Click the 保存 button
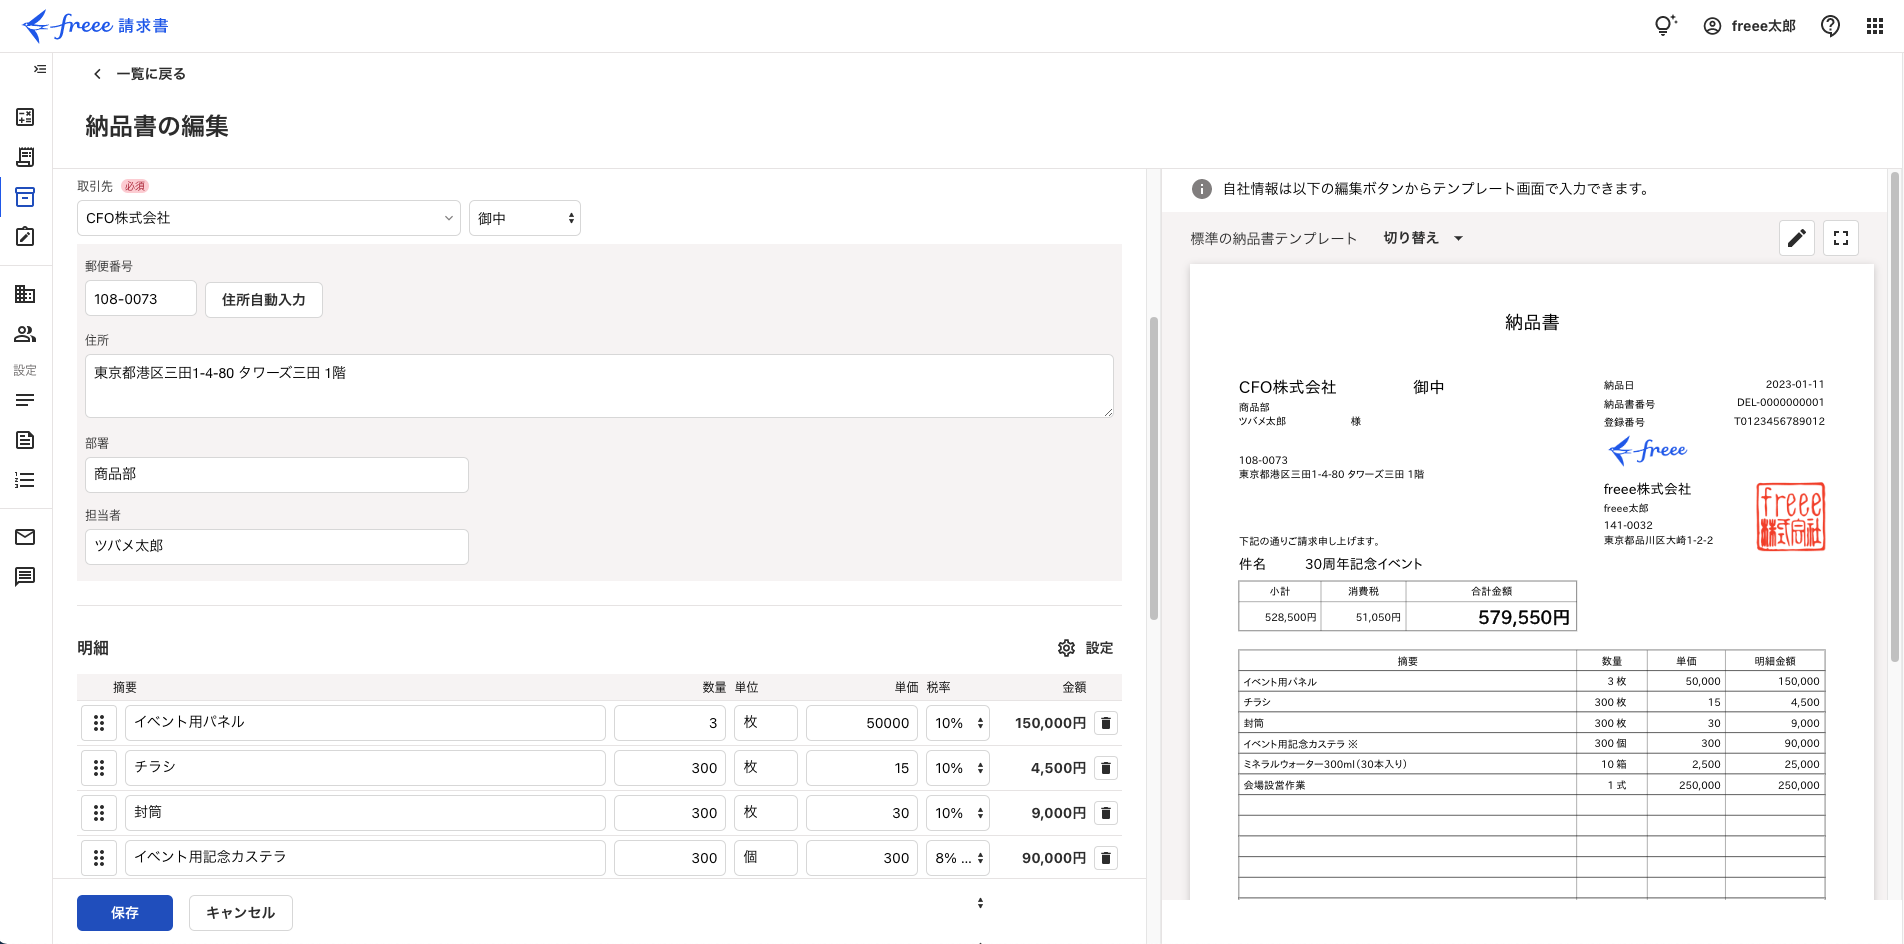The width and height of the screenshot is (1904, 944). 125,913
